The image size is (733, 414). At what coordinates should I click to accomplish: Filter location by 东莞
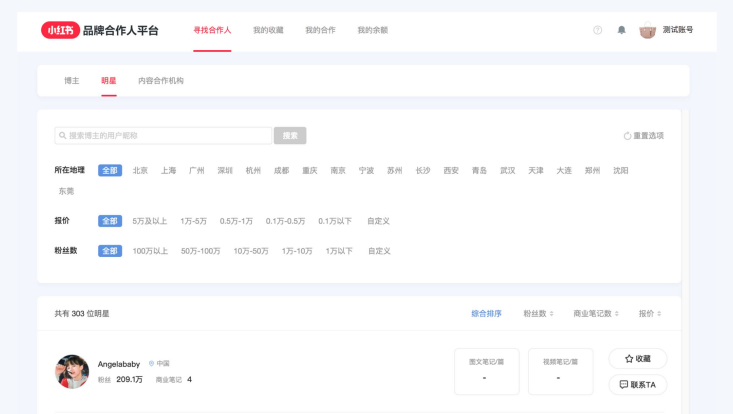[66, 191]
